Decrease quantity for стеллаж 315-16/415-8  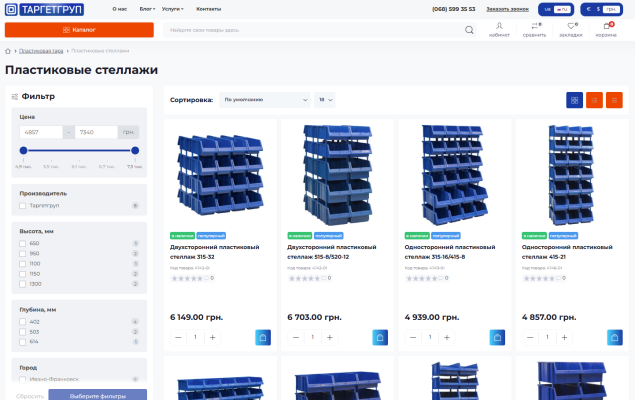[x=413, y=337]
